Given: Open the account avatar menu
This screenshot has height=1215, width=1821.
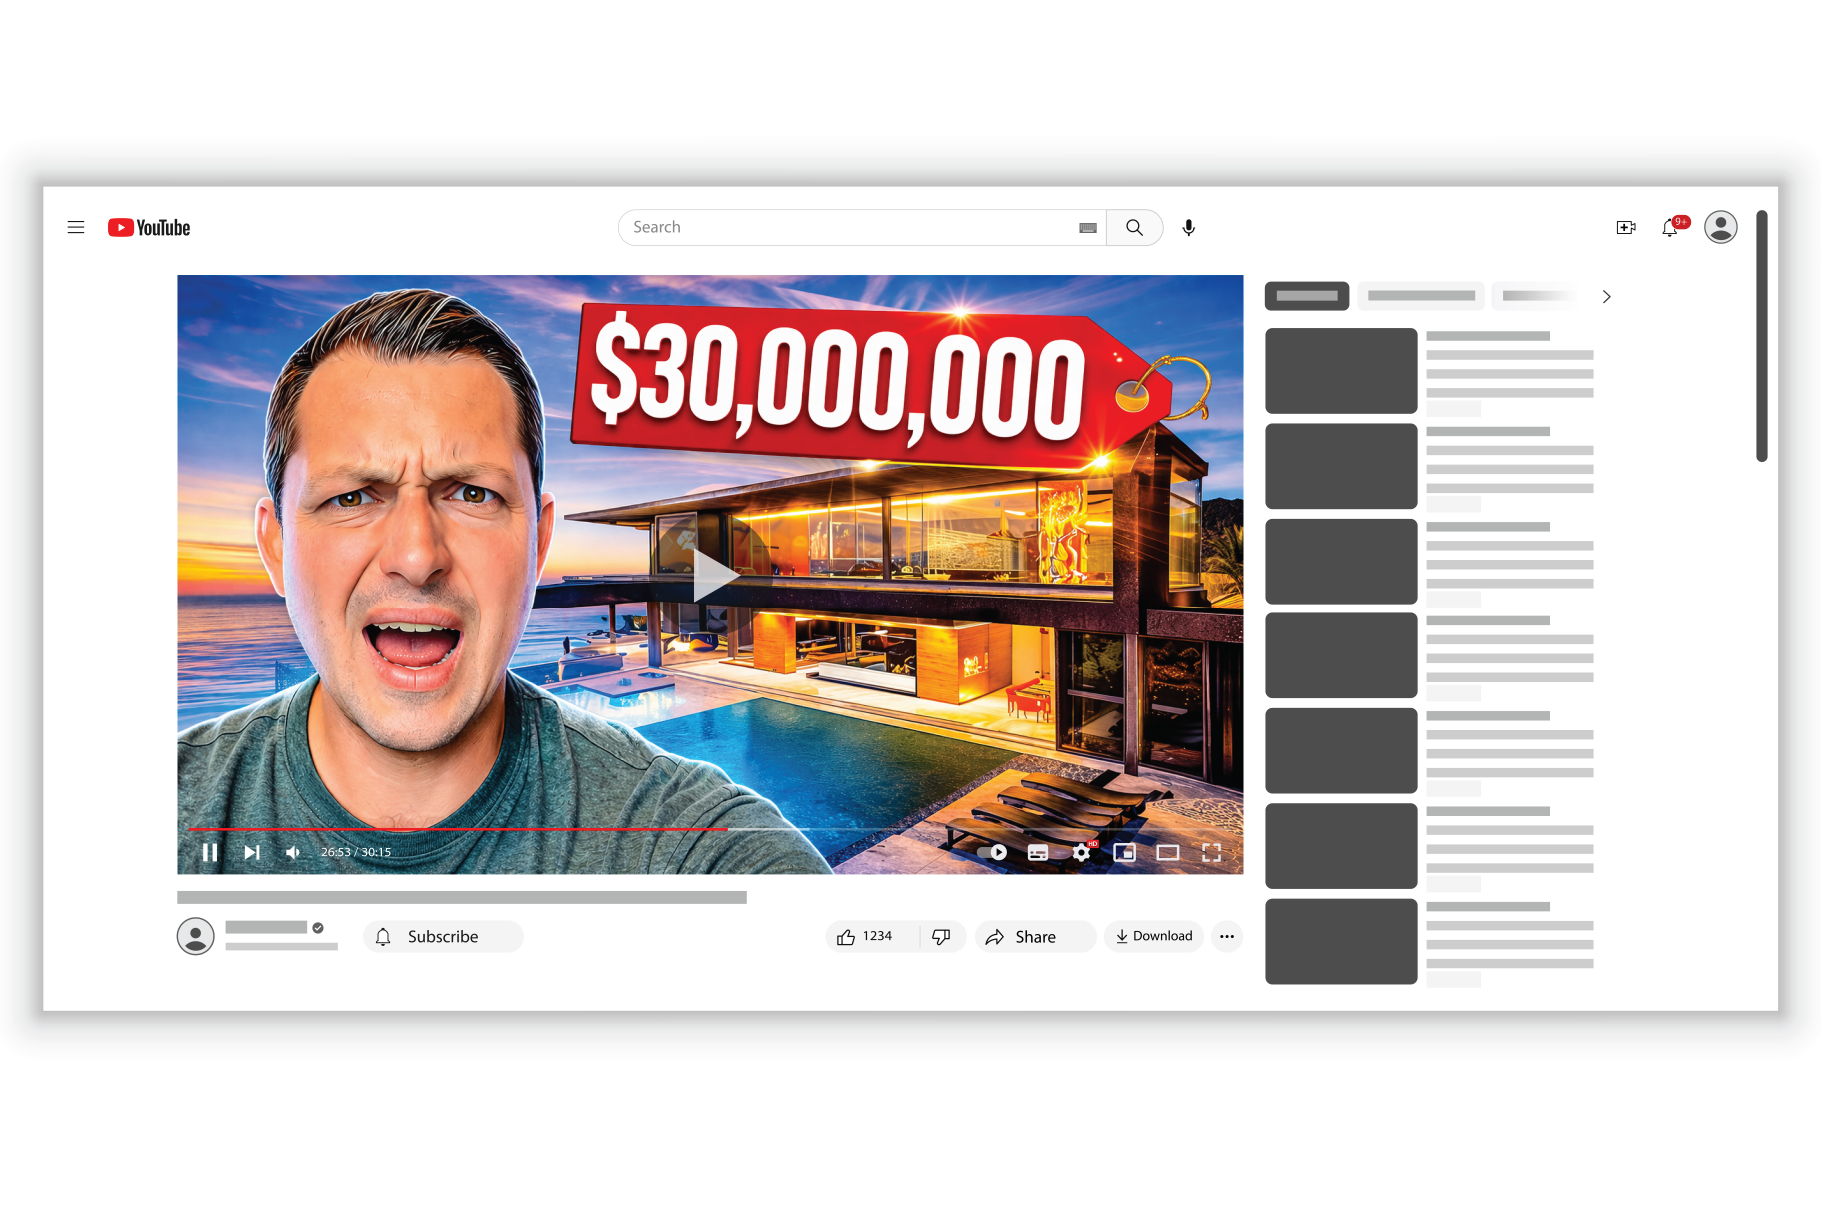Looking at the screenshot, I should coord(1720,228).
